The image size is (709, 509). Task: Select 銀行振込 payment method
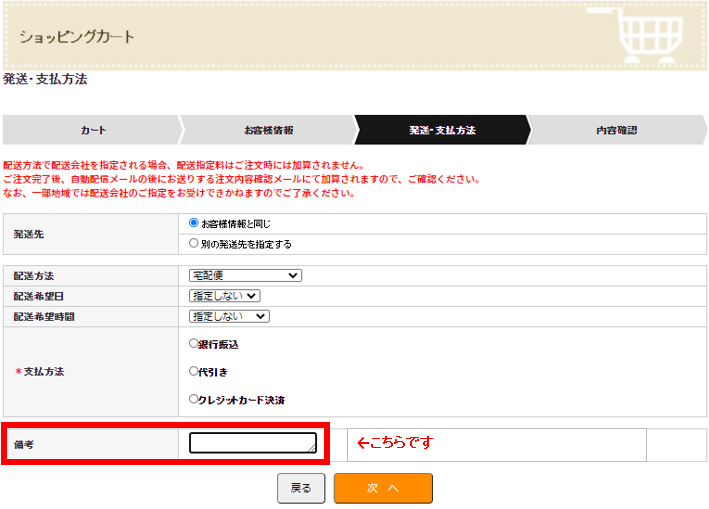[194, 343]
